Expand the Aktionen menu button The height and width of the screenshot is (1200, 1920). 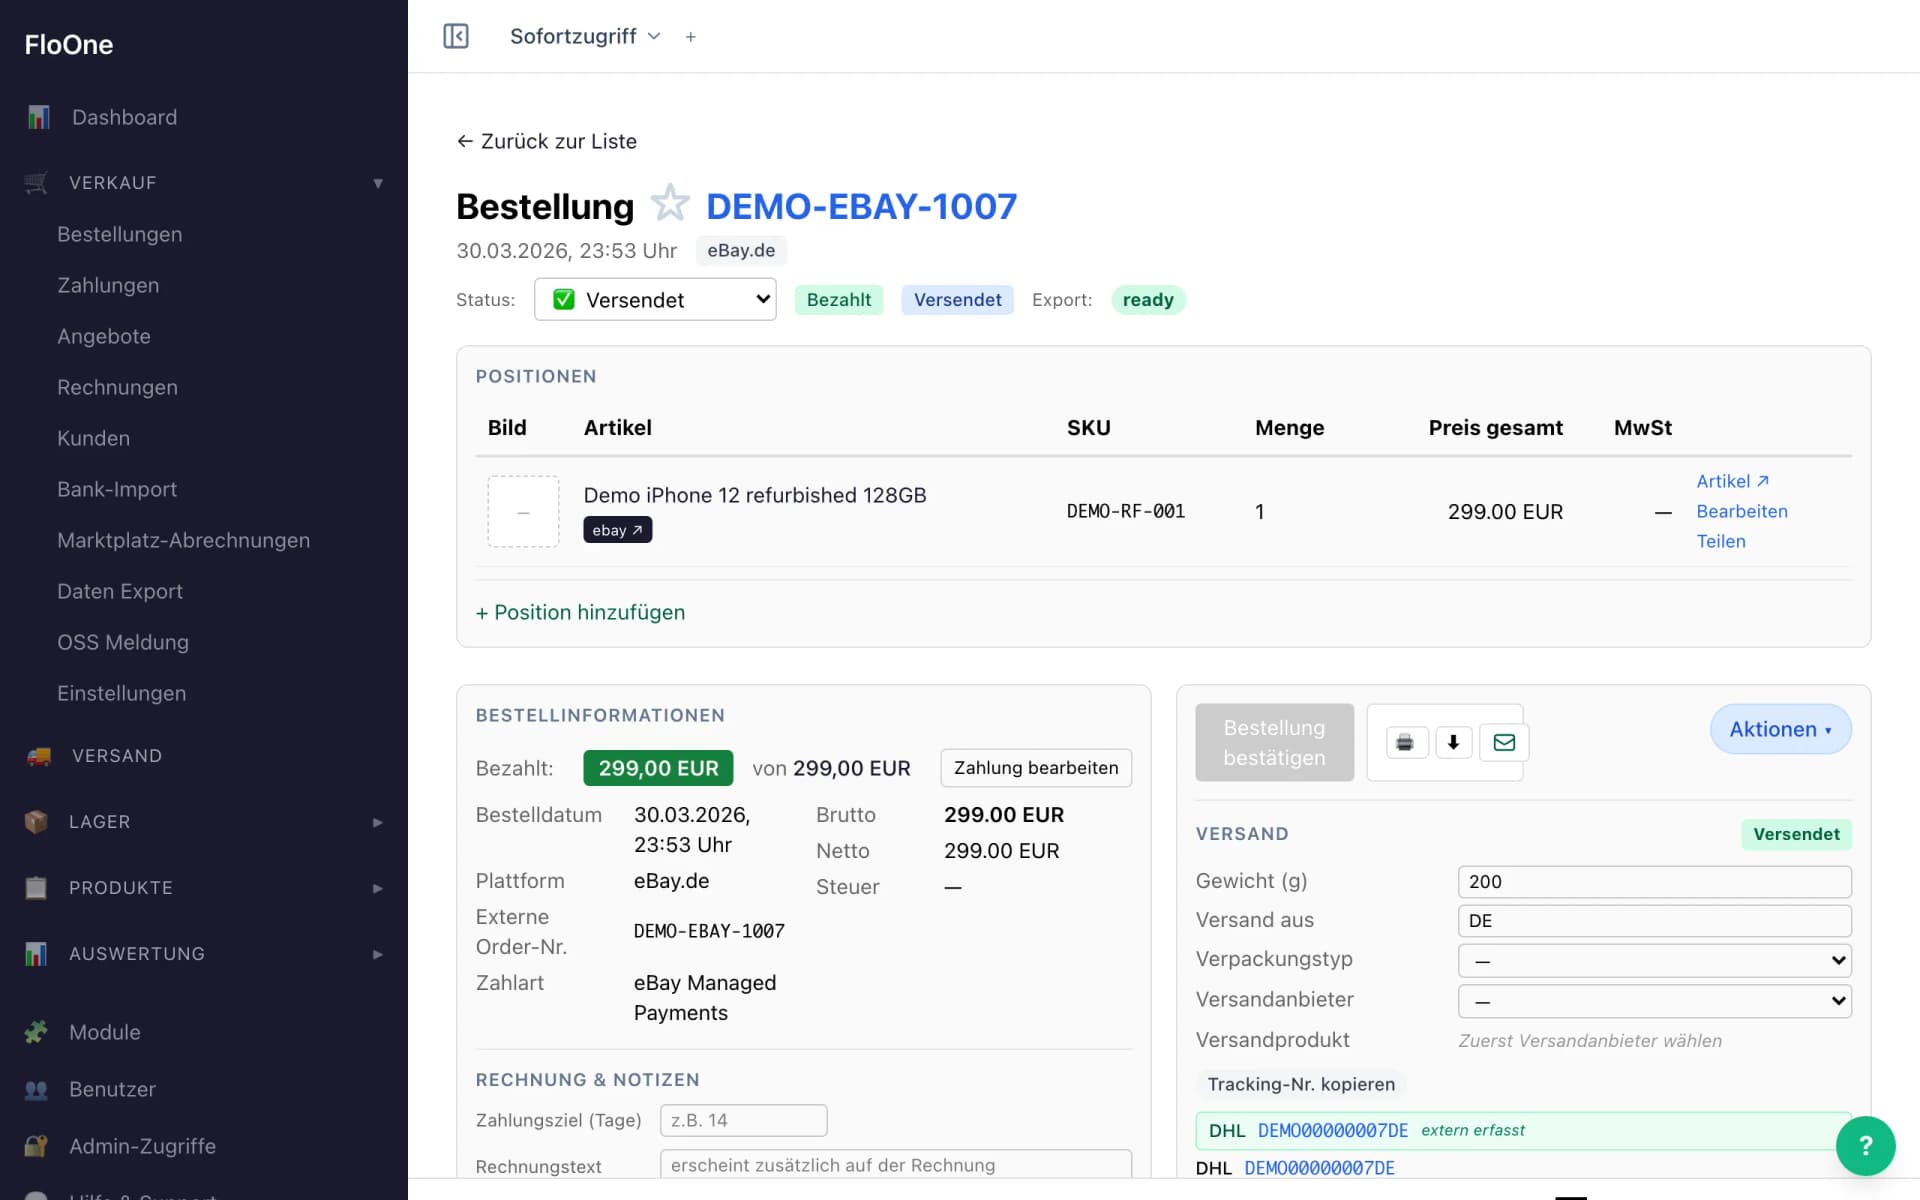1780,729
